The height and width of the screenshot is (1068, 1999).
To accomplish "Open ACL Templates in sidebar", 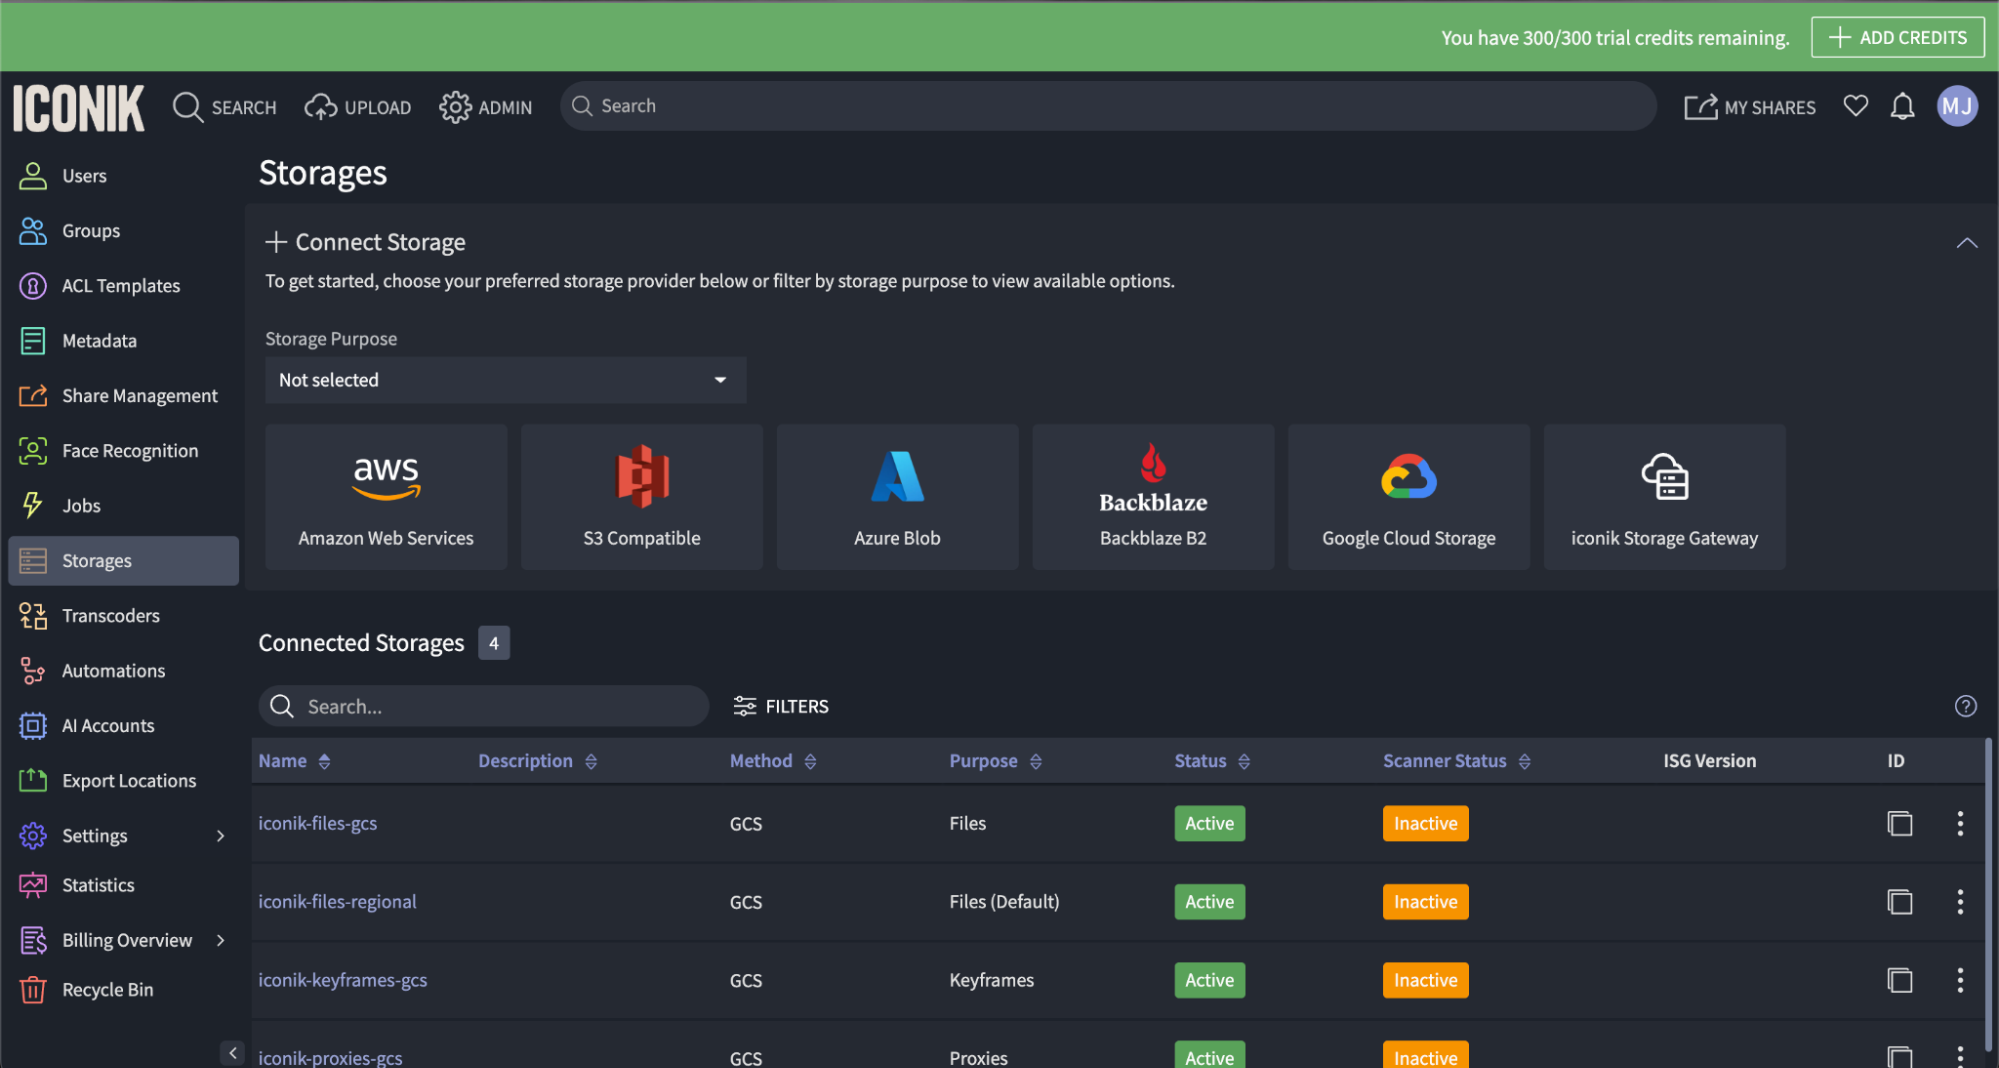I will [x=124, y=286].
